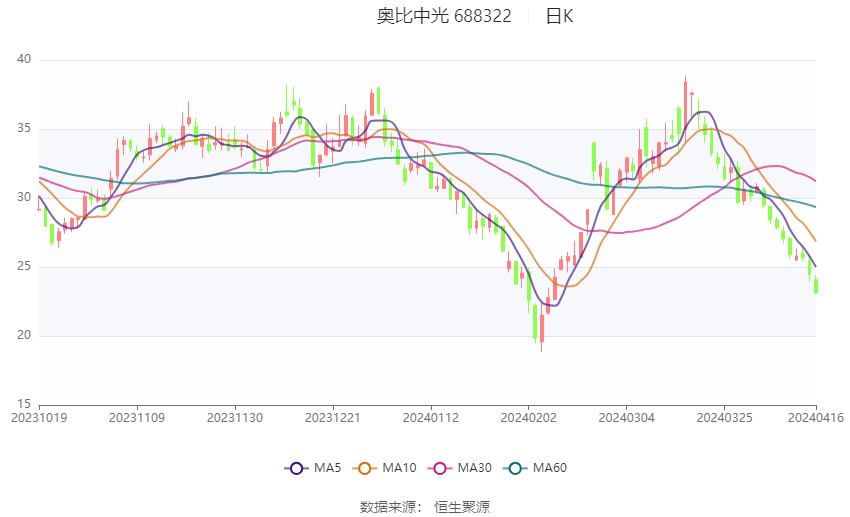
Task: Click the 20240304 x-axis date label
Action: tap(626, 418)
